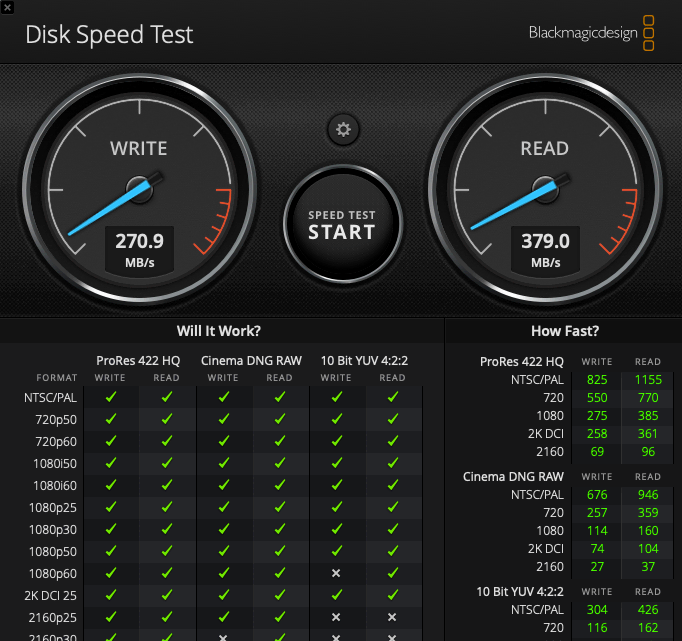Click the write speed gauge needle
The width and height of the screenshot is (682, 641).
point(112,207)
